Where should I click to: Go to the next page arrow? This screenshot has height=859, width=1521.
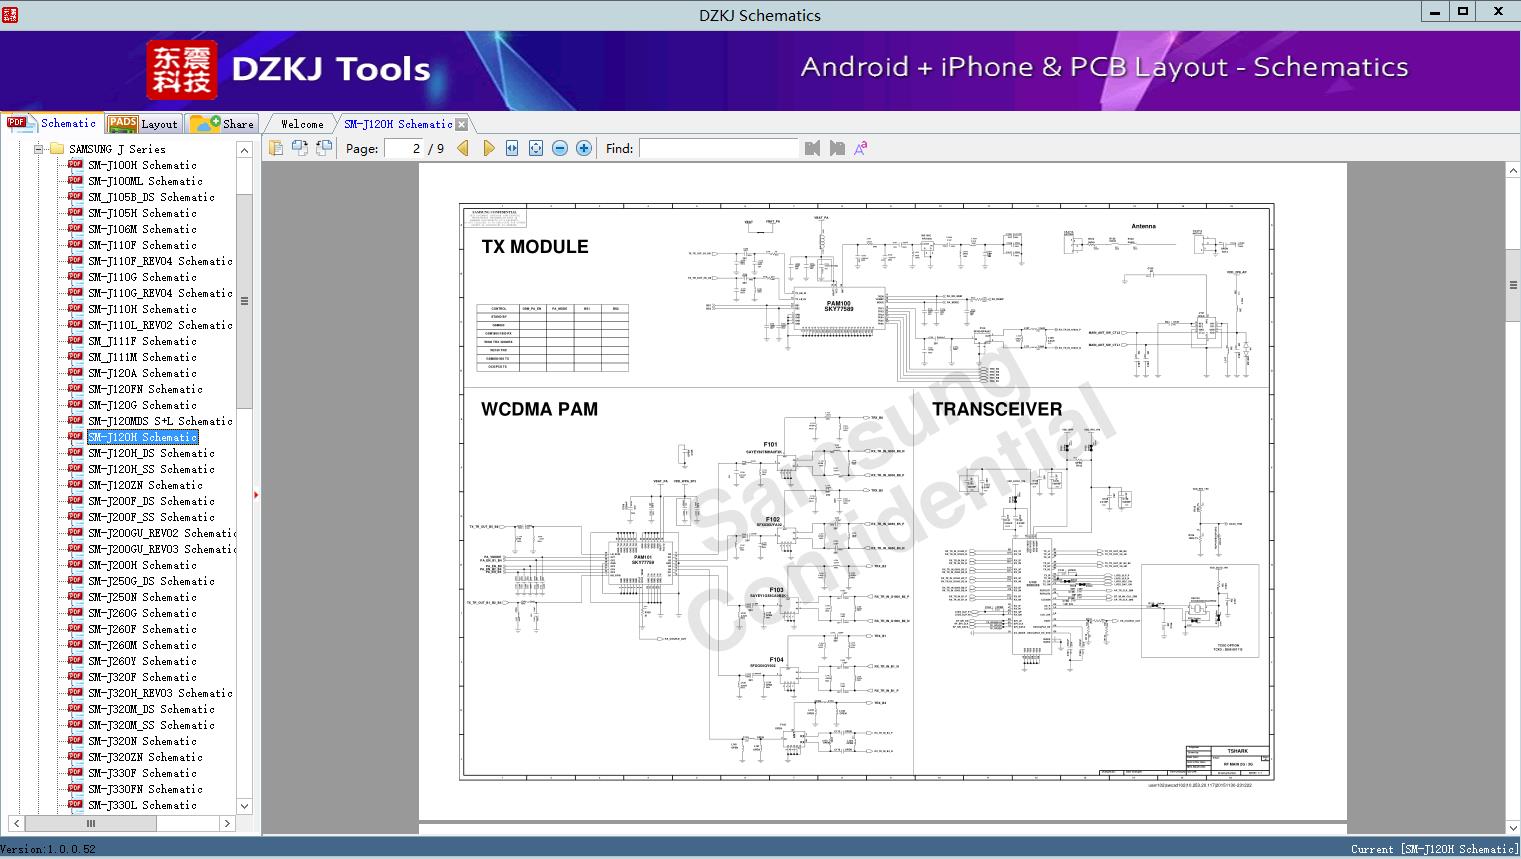coord(488,148)
